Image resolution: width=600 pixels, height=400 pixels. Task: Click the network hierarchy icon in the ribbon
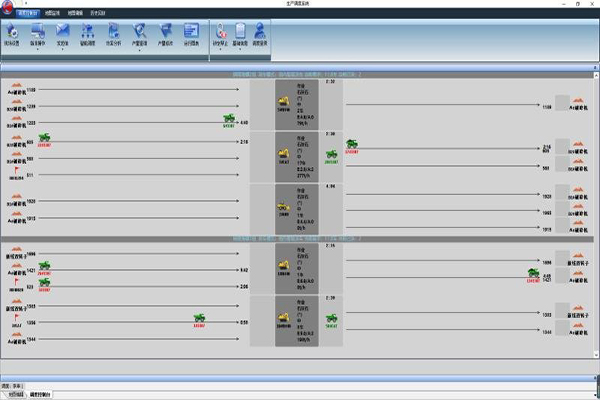[88, 31]
